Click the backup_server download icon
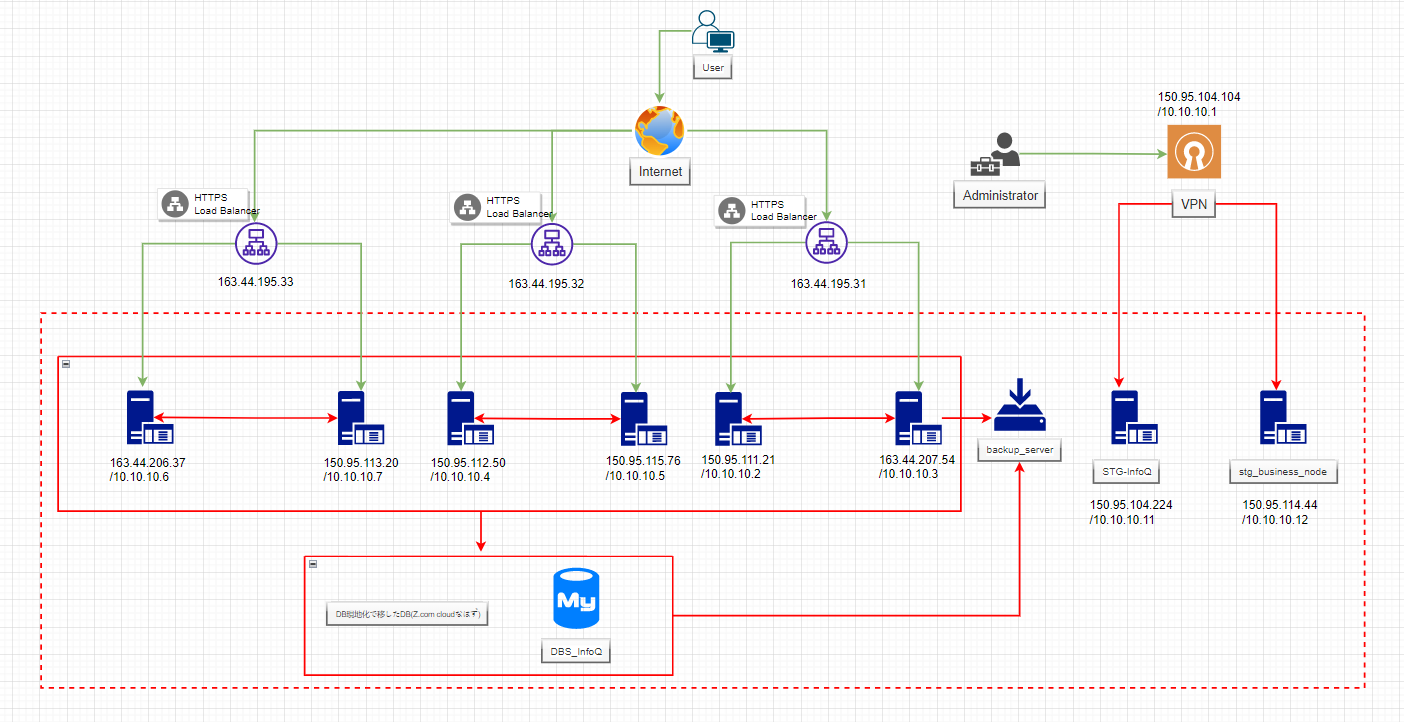 pos(1018,407)
